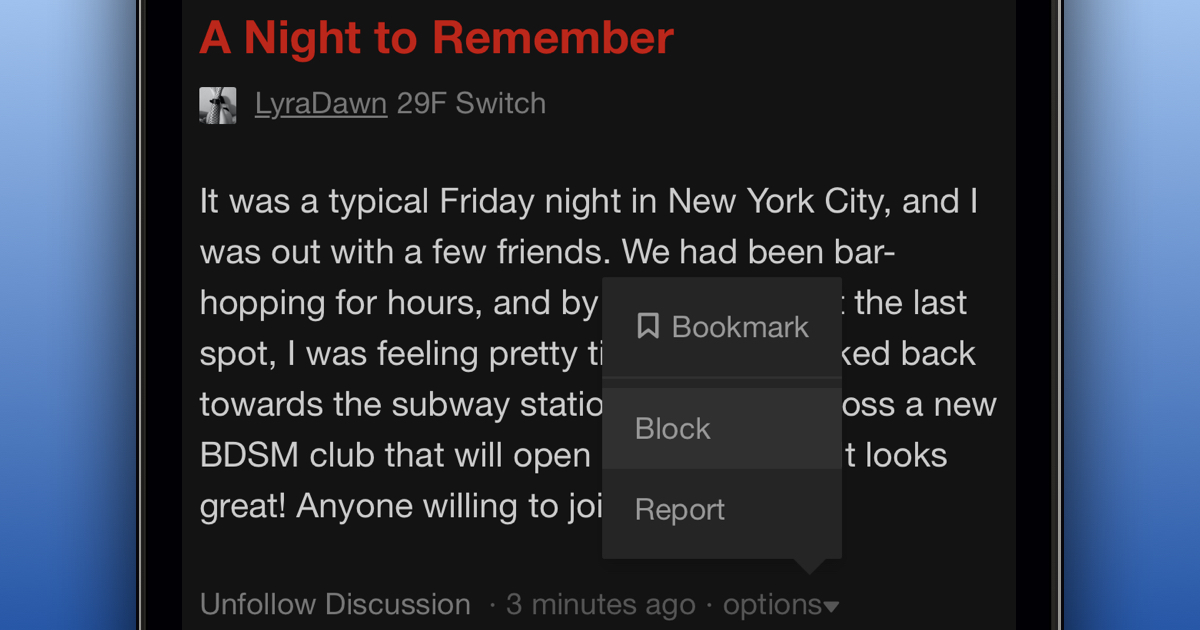Open LyraDawn's profile via the username link
Screen dimensions: 1200x630
[x=321, y=103]
